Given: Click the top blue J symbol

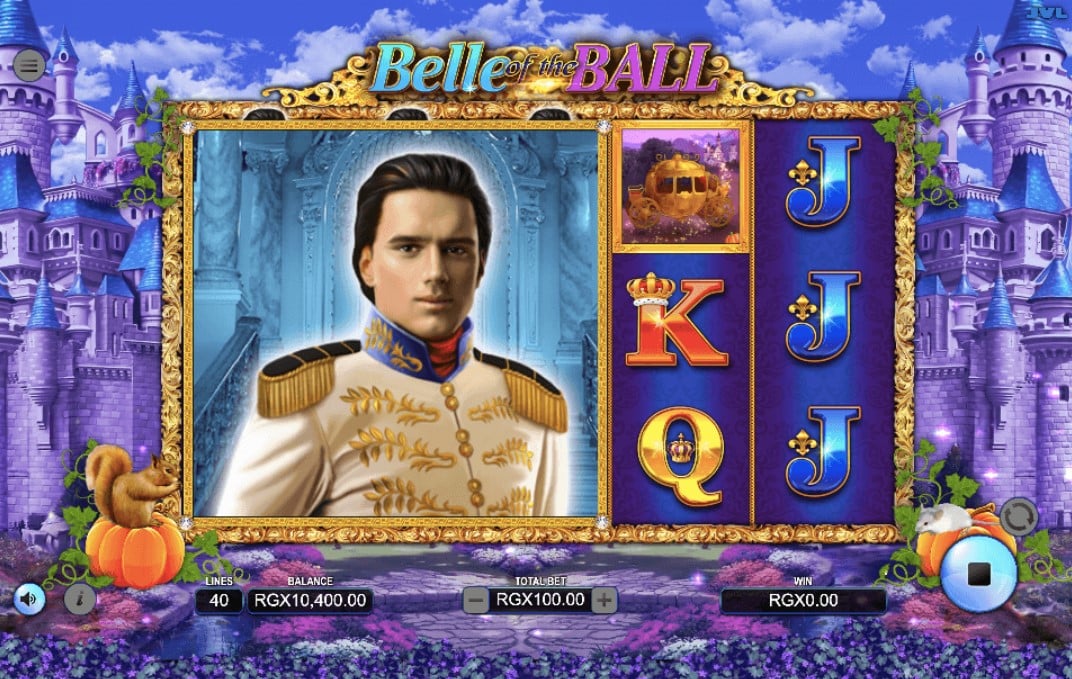Looking at the screenshot, I should pos(824,182).
